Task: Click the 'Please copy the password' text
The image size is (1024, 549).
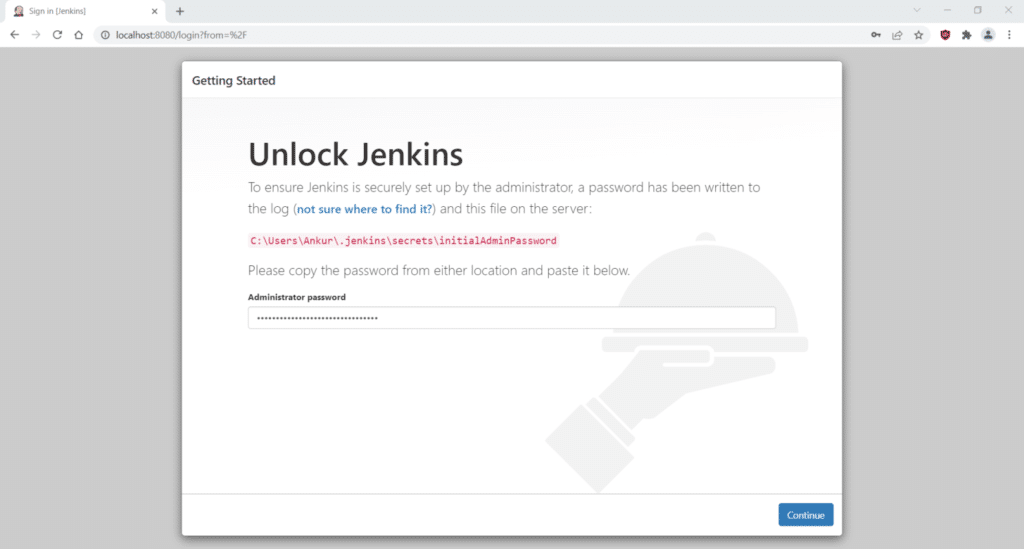Action: (x=439, y=270)
